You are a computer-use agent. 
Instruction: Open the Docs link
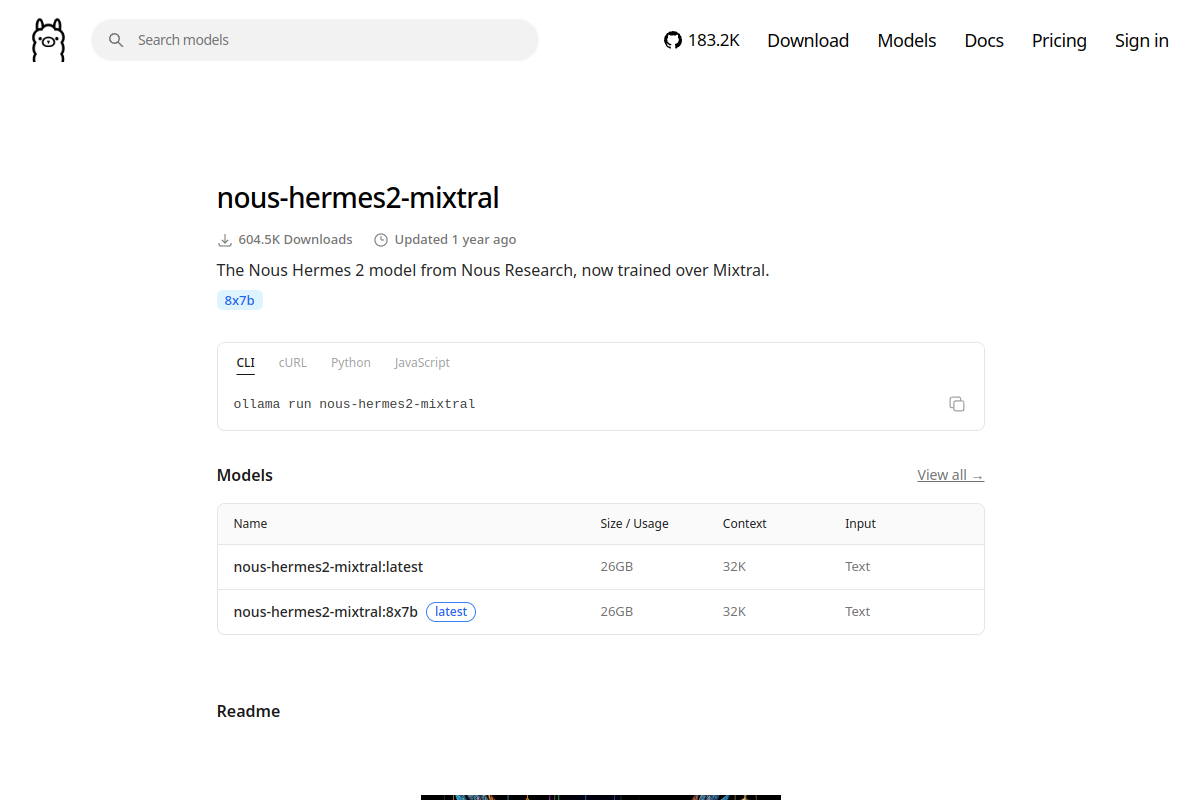[984, 40]
